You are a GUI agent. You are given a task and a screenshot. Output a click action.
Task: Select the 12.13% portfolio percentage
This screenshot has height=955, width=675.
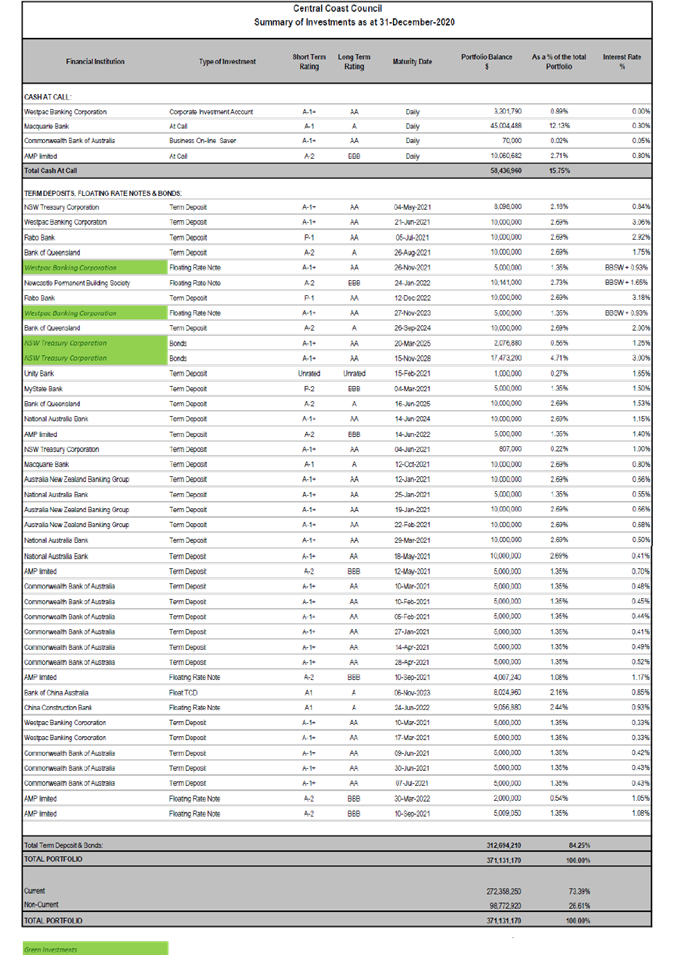(x=559, y=126)
